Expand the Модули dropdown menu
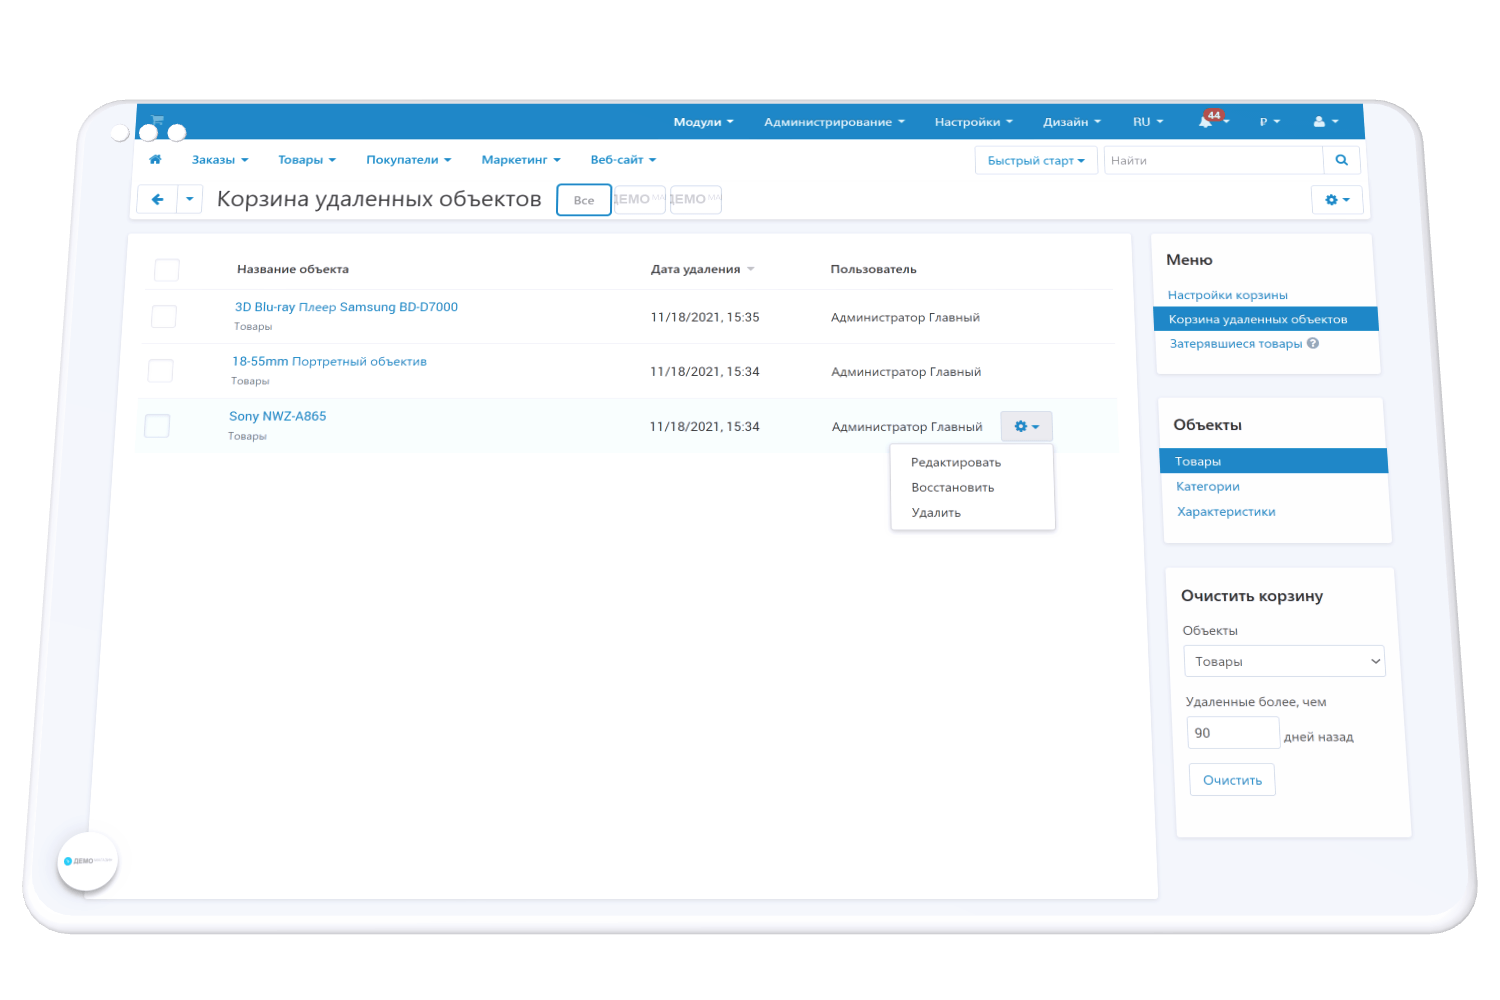 [703, 122]
